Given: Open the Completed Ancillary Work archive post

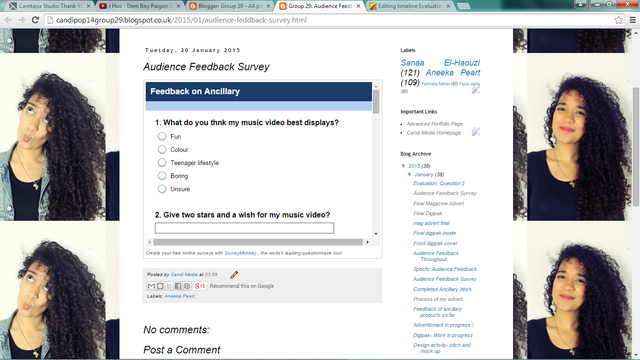Looking at the screenshot, I should coord(442,289).
